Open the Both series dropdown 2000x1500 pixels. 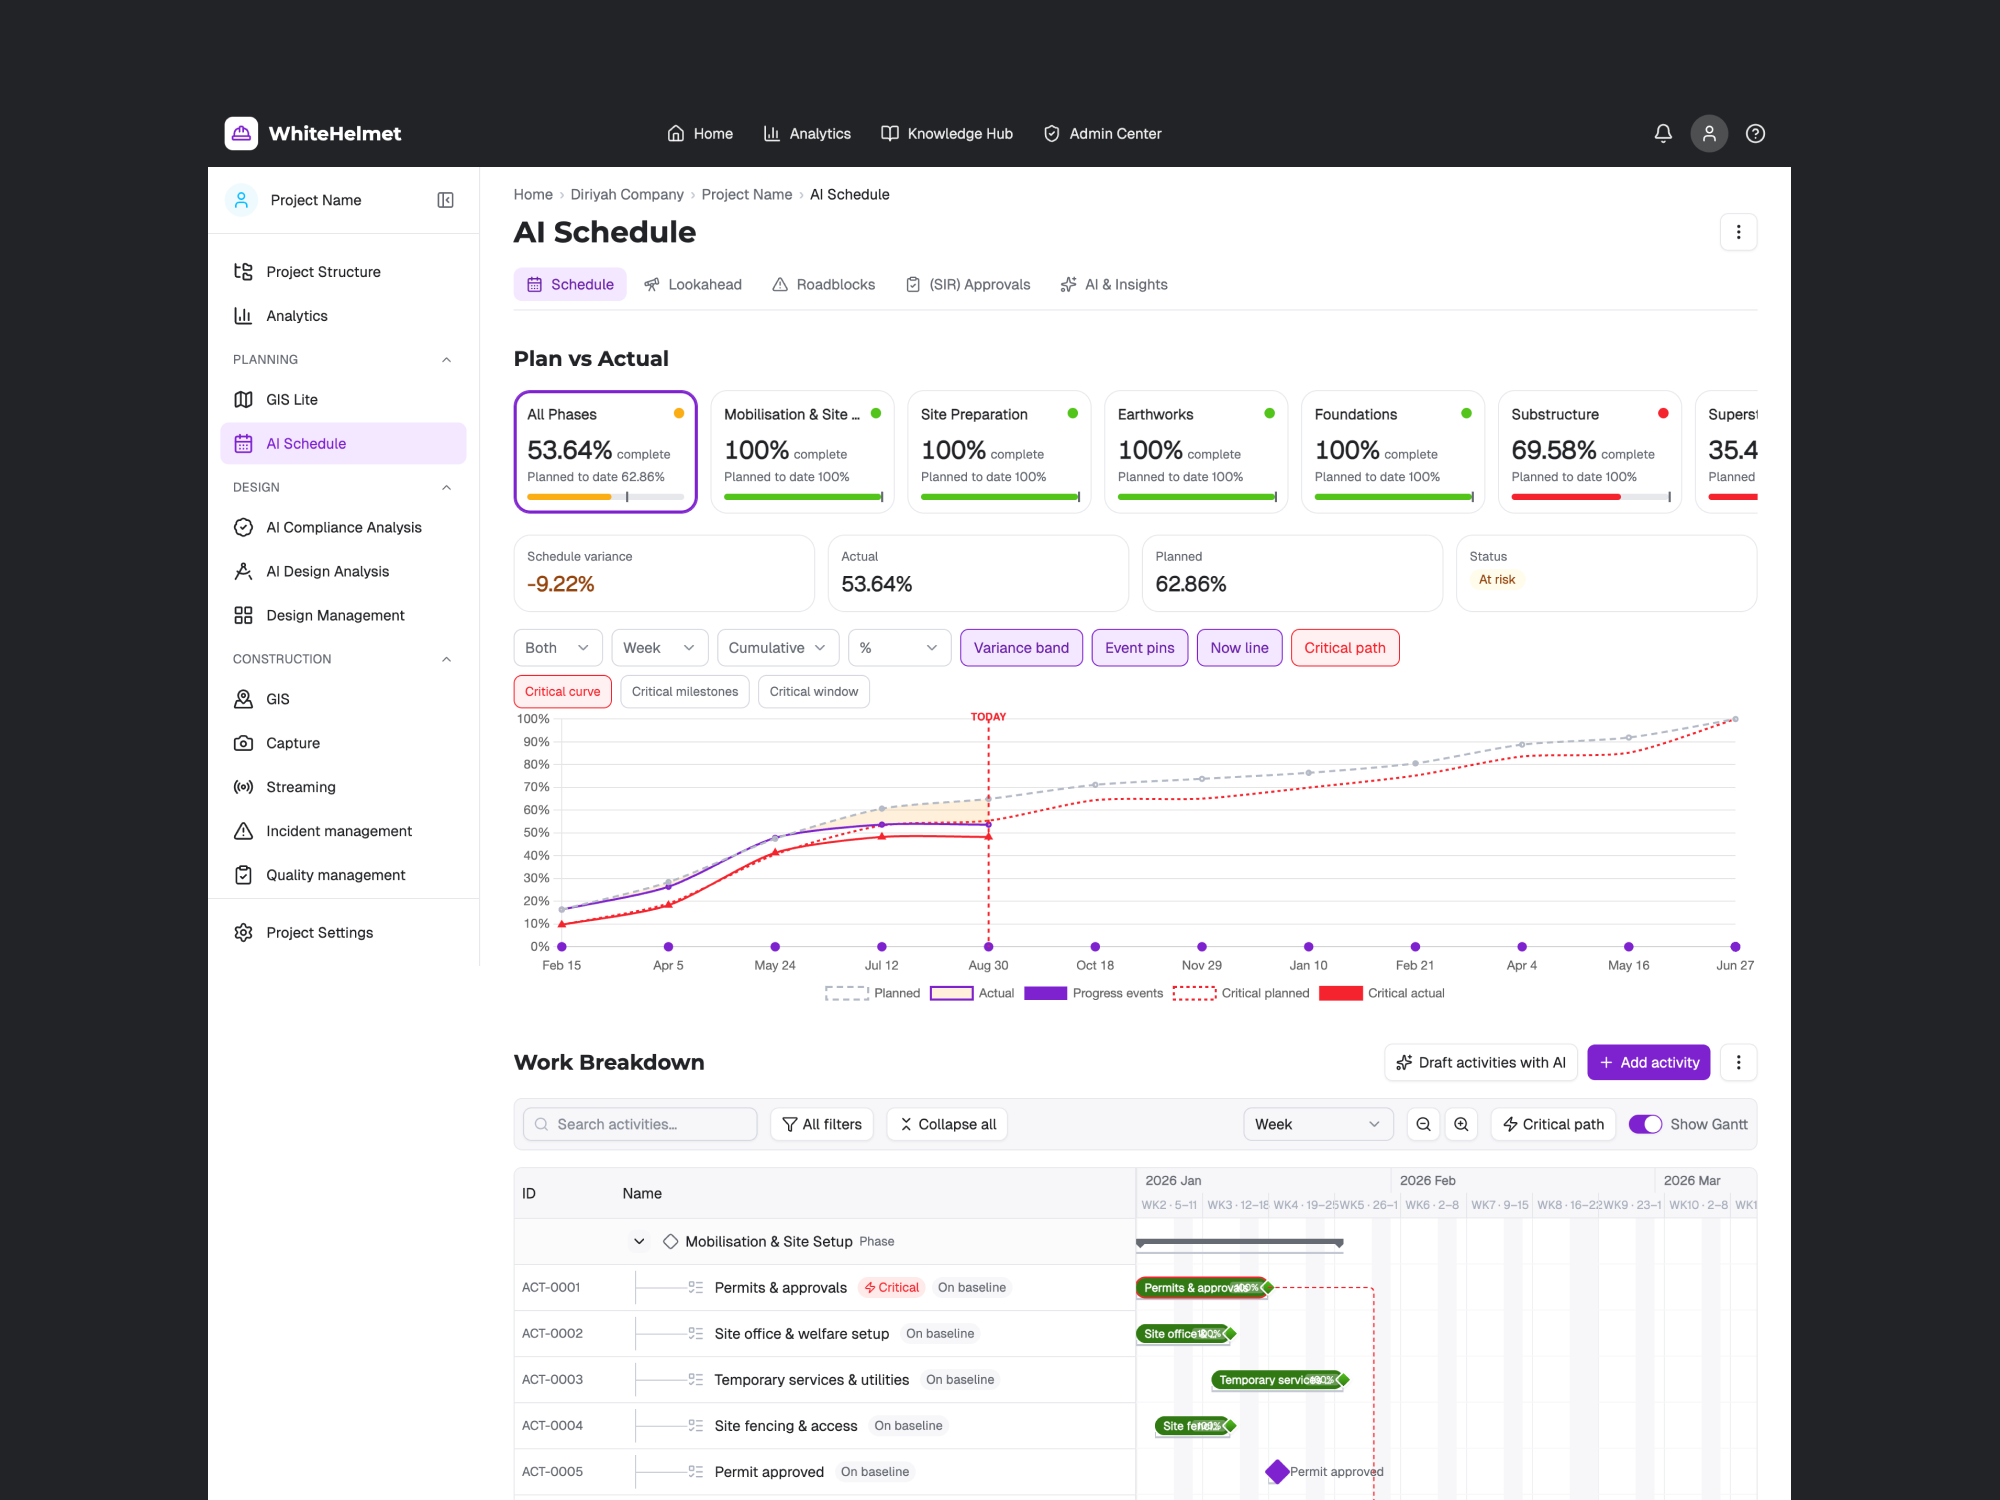pos(558,648)
